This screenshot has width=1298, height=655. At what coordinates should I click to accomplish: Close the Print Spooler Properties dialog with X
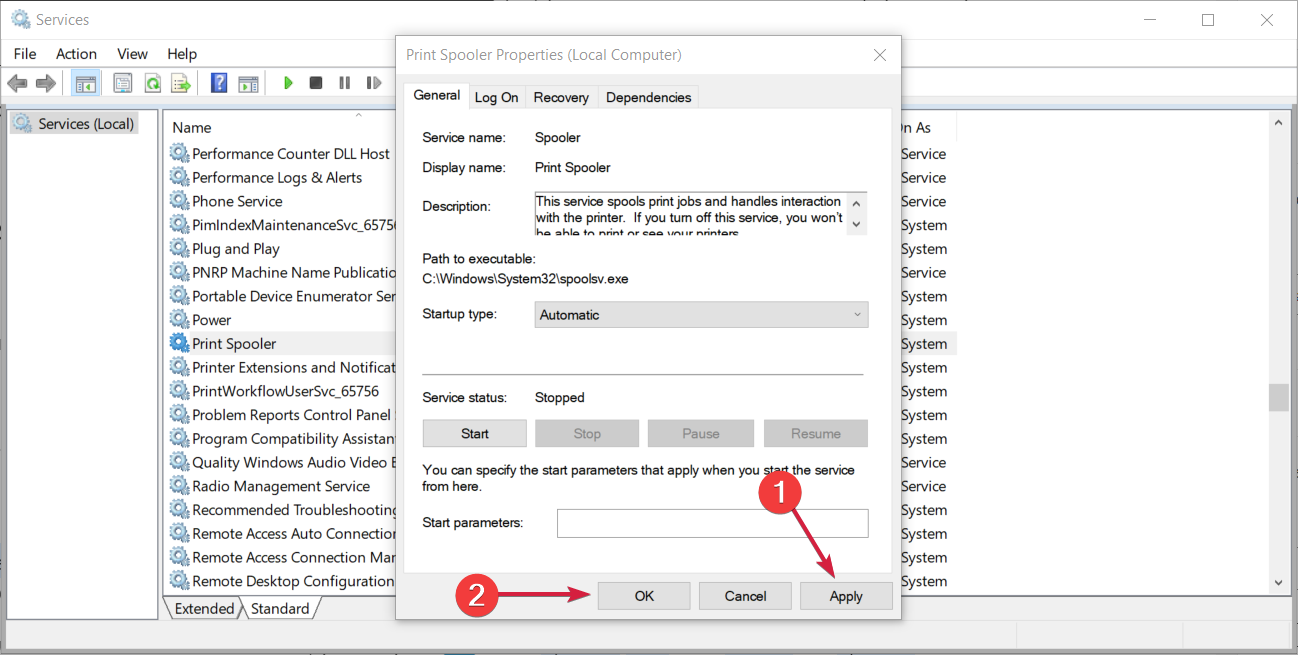point(880,55)
